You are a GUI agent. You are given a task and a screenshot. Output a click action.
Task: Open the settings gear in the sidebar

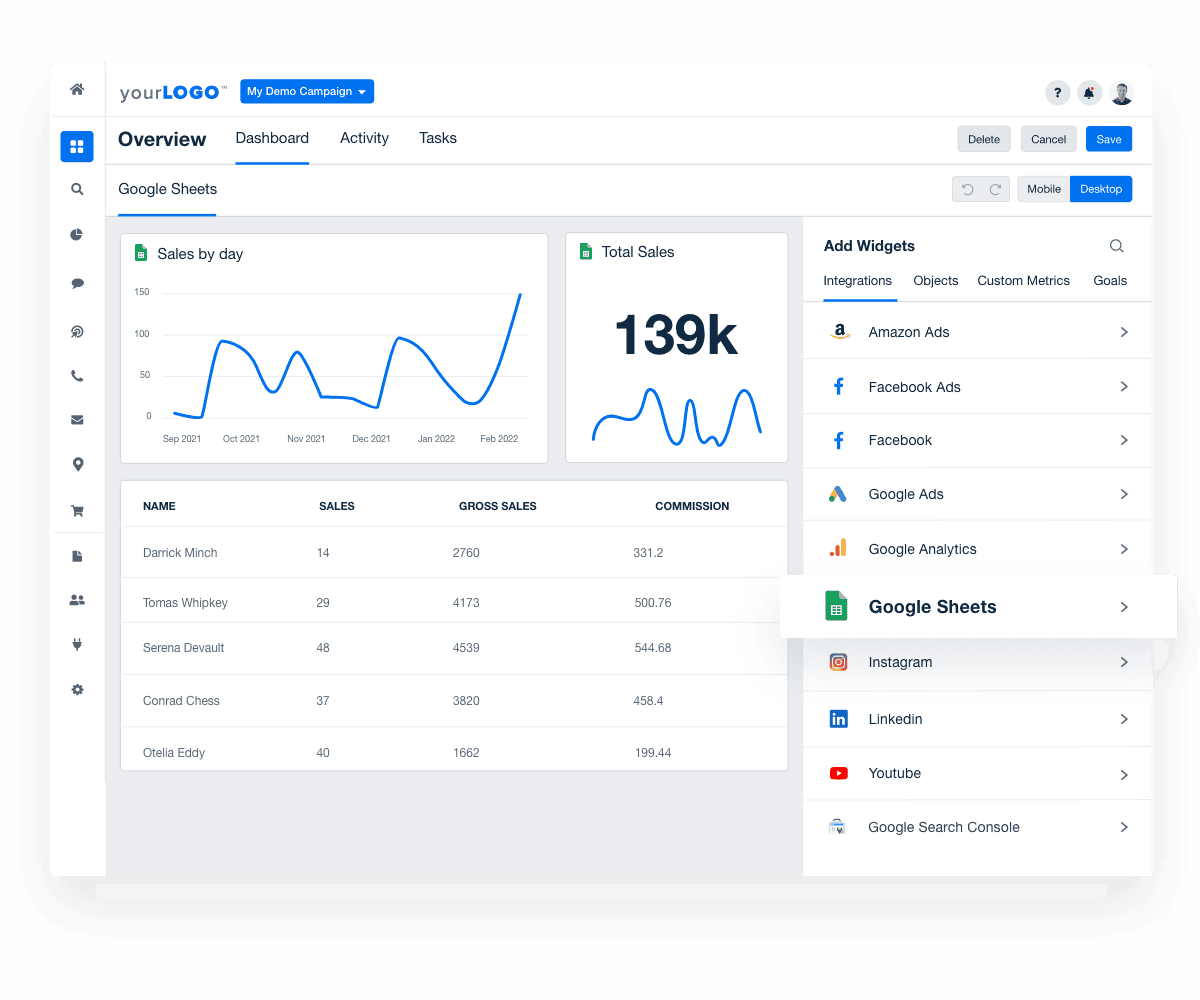point(77,689)
